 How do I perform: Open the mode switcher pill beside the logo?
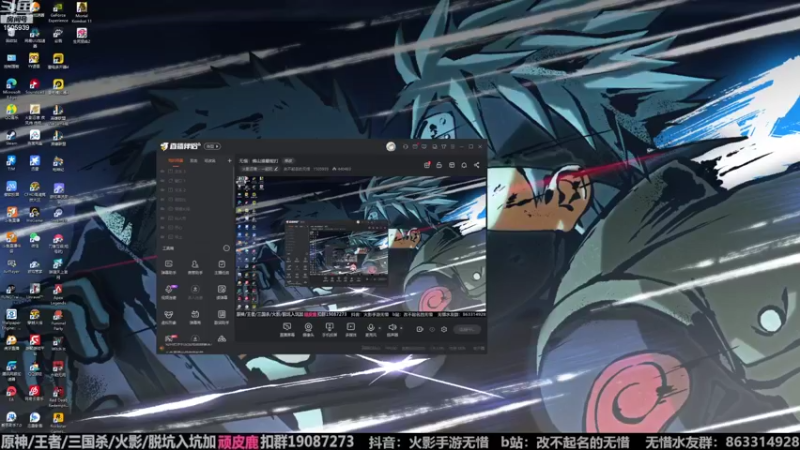point(212,146)
